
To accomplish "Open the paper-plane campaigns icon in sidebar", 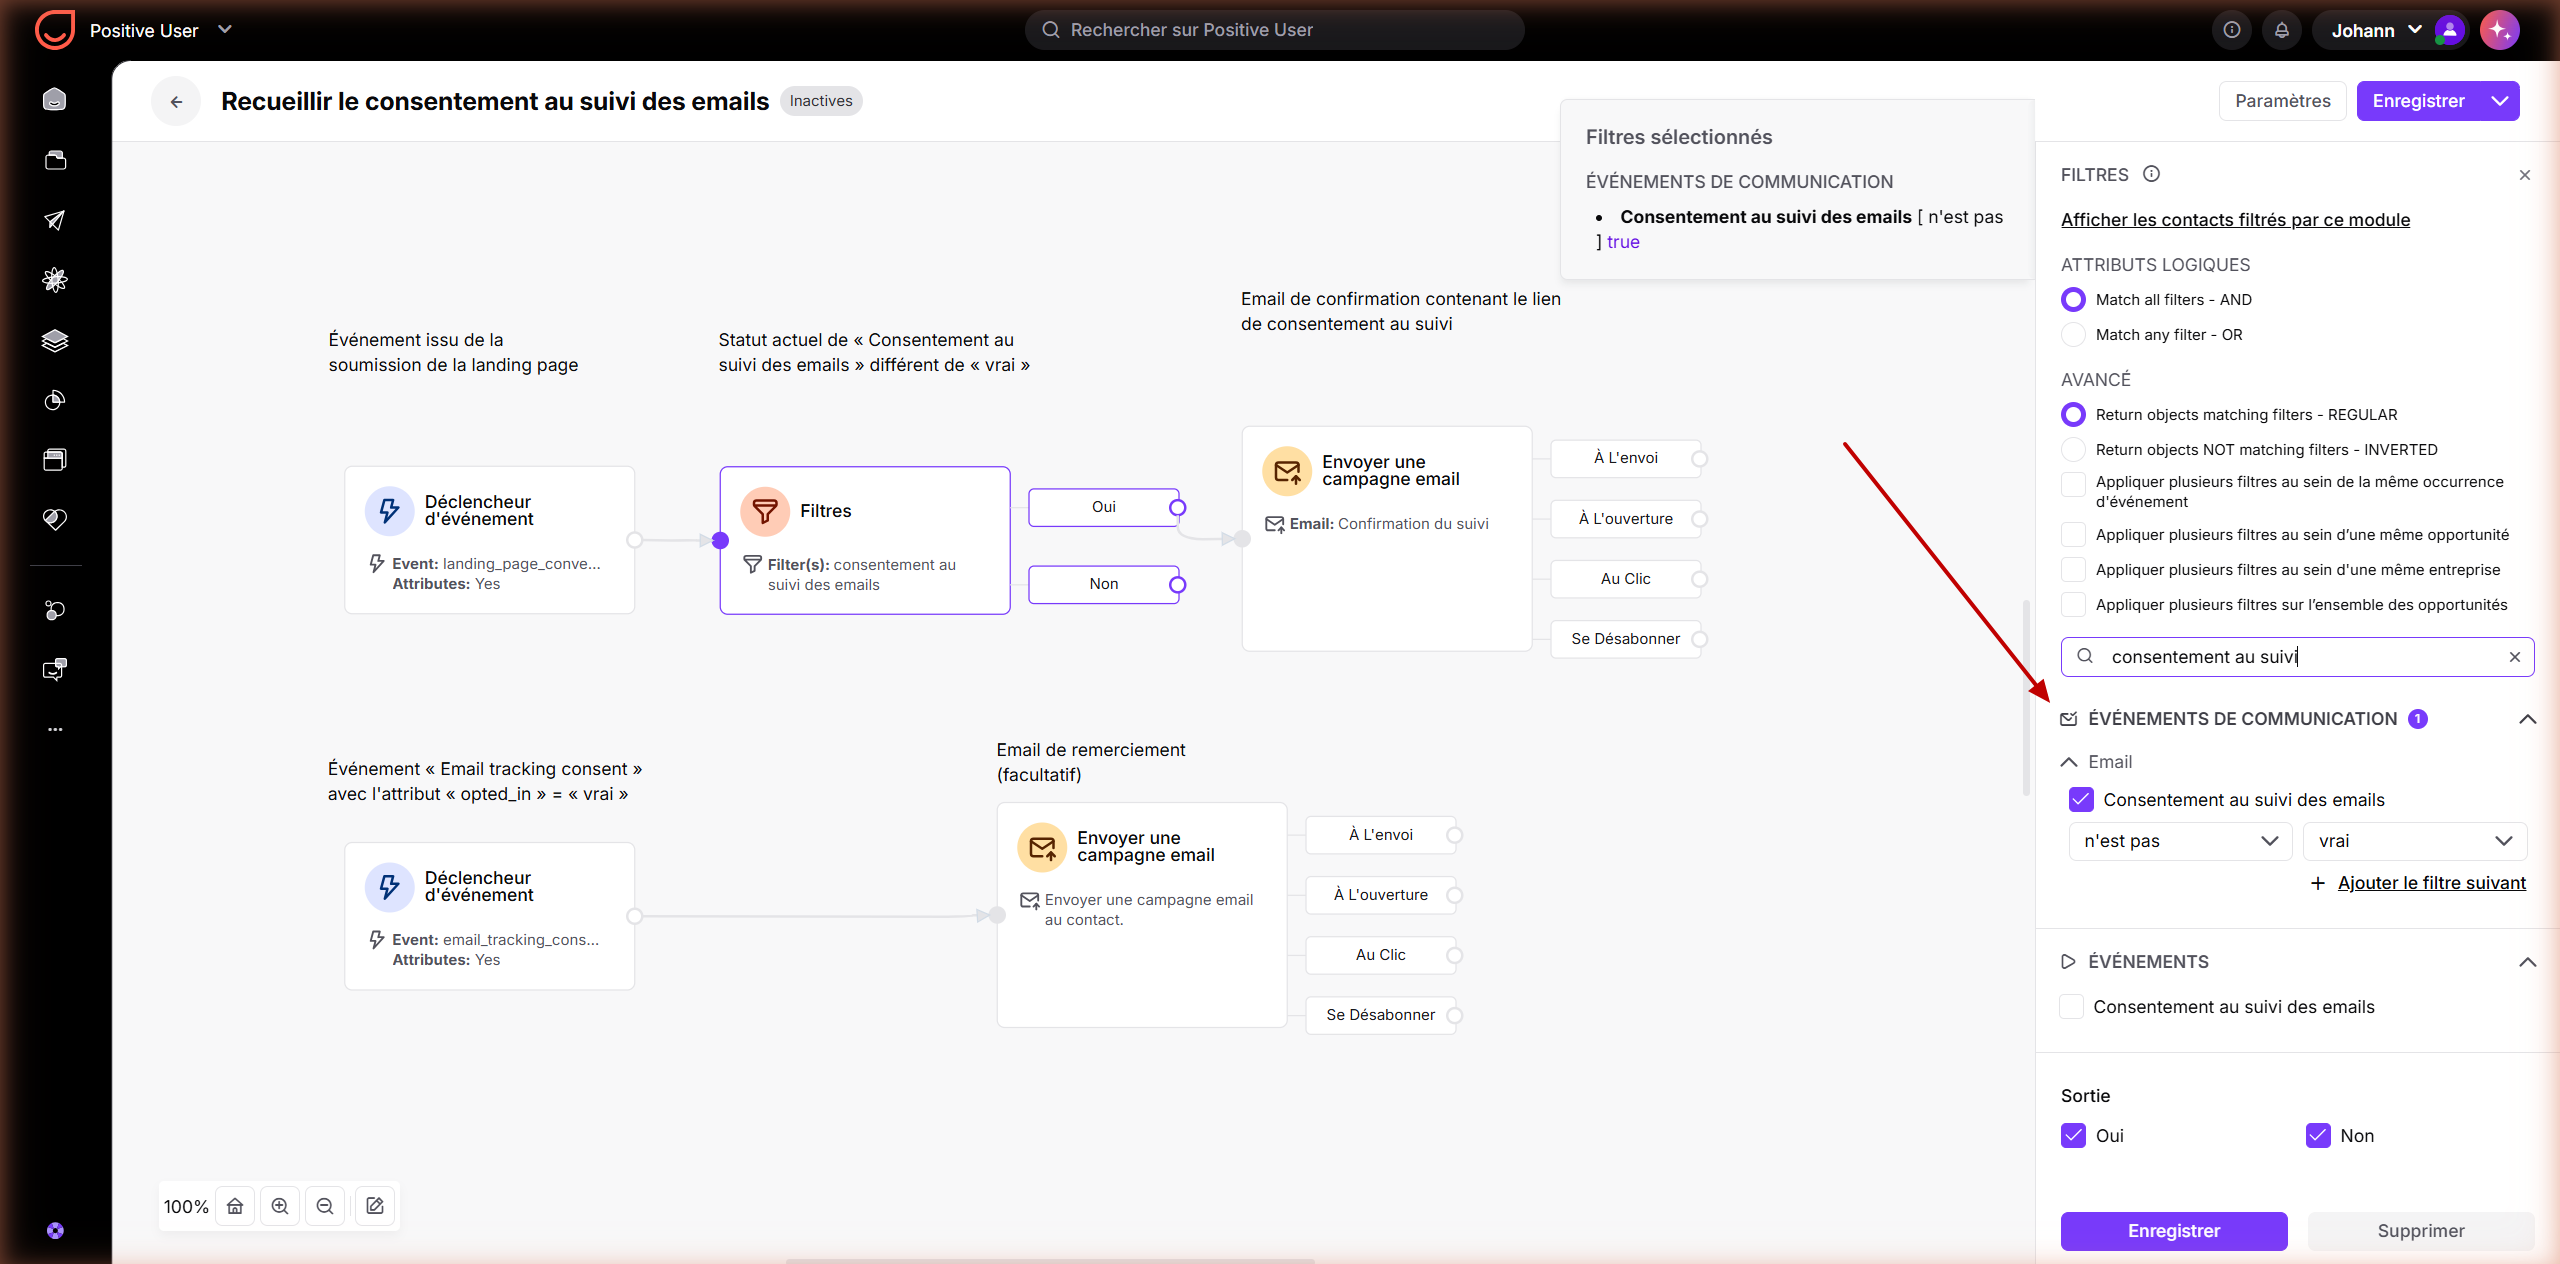I will click(x=55, y=220).
